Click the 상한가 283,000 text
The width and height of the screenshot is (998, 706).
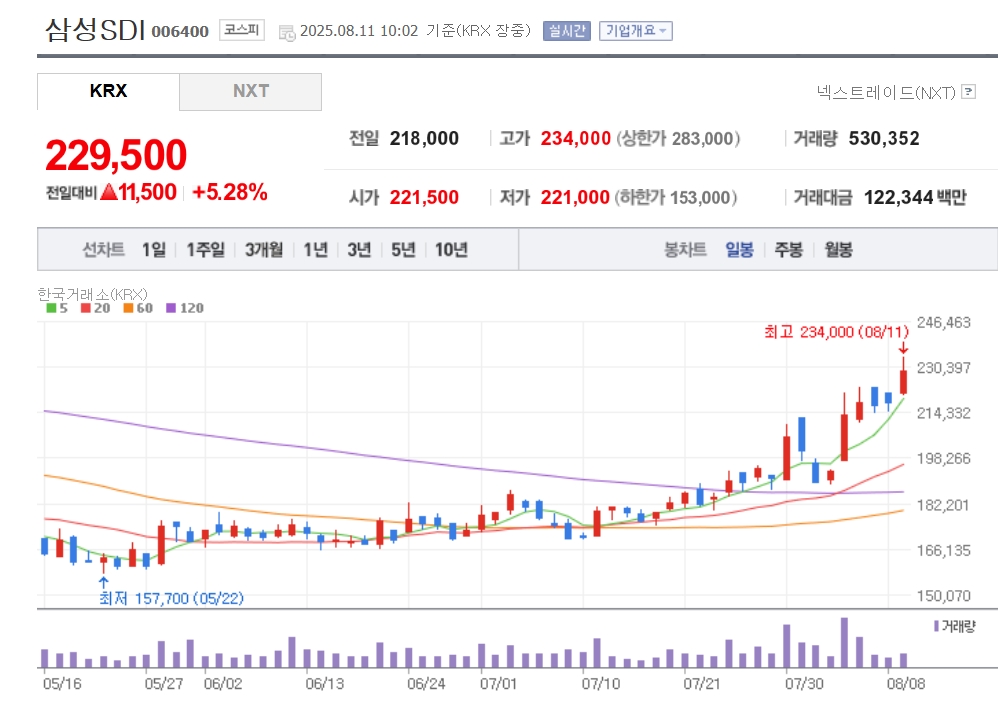pyautogui.click(x=677, y=138)
